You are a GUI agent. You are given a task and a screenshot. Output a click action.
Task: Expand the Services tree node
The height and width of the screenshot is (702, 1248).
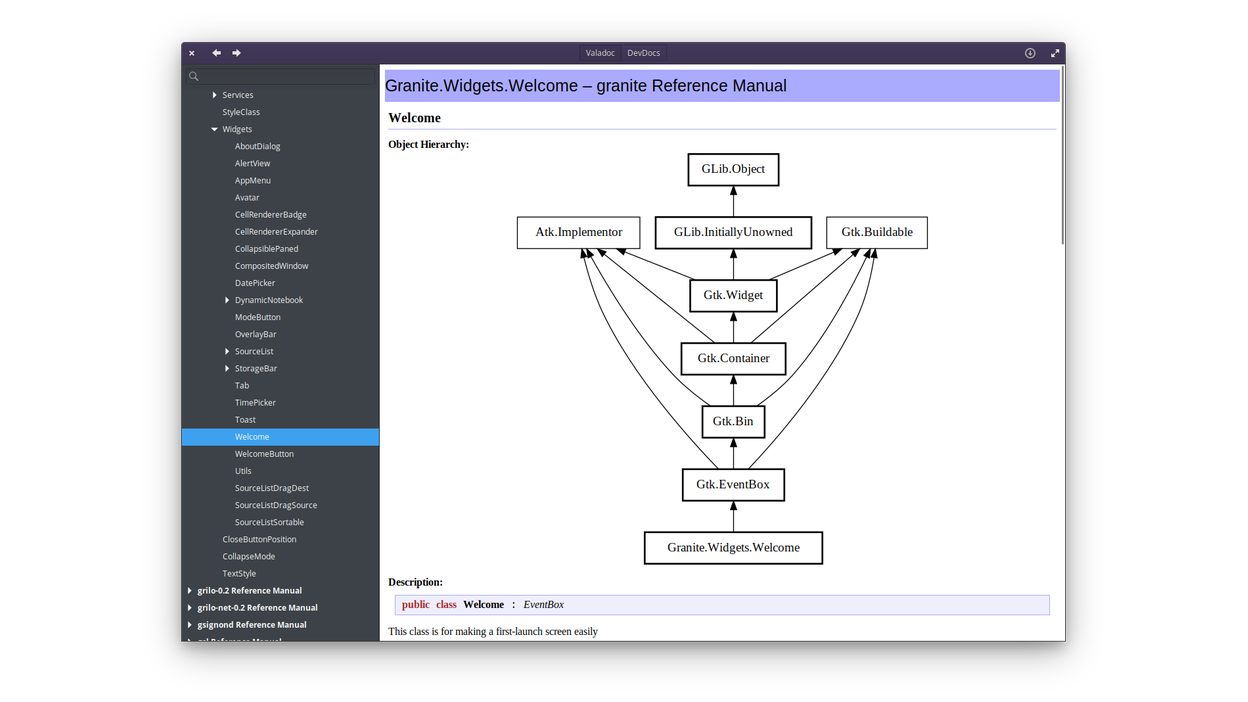coord(214,95)
